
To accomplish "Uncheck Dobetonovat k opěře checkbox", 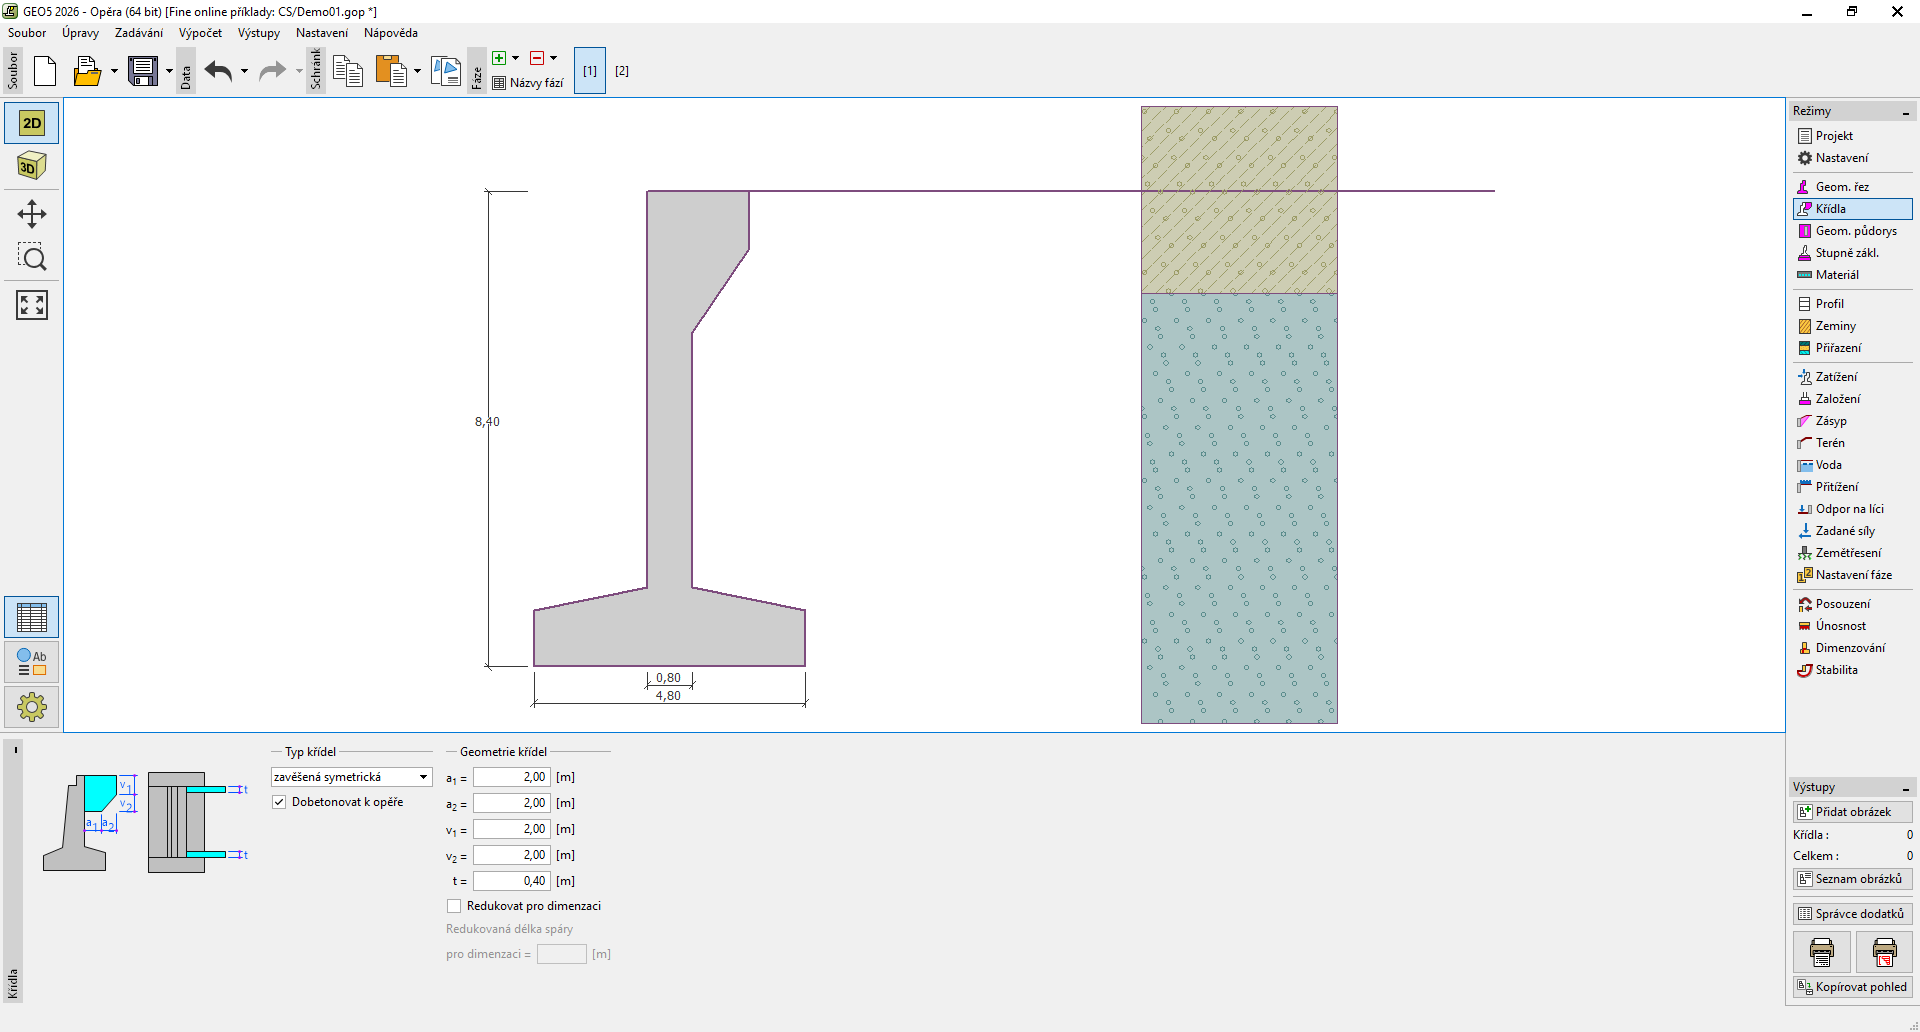I will 280,802.
